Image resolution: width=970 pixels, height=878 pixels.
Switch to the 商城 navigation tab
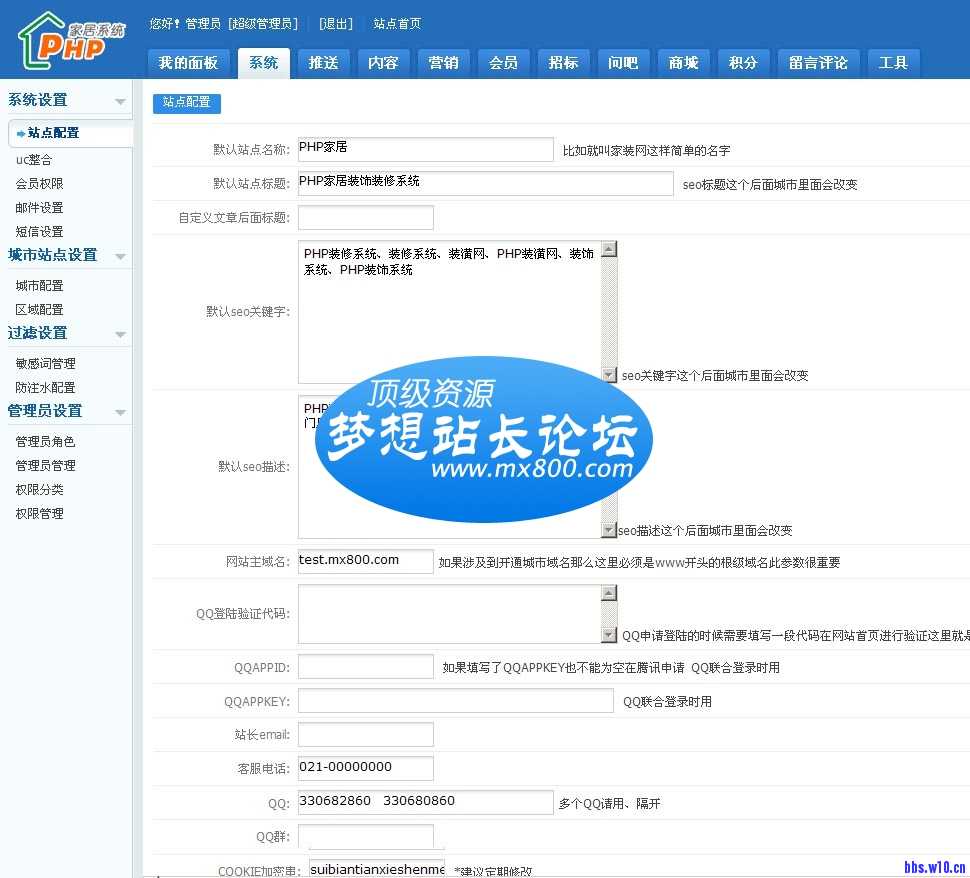683,63
